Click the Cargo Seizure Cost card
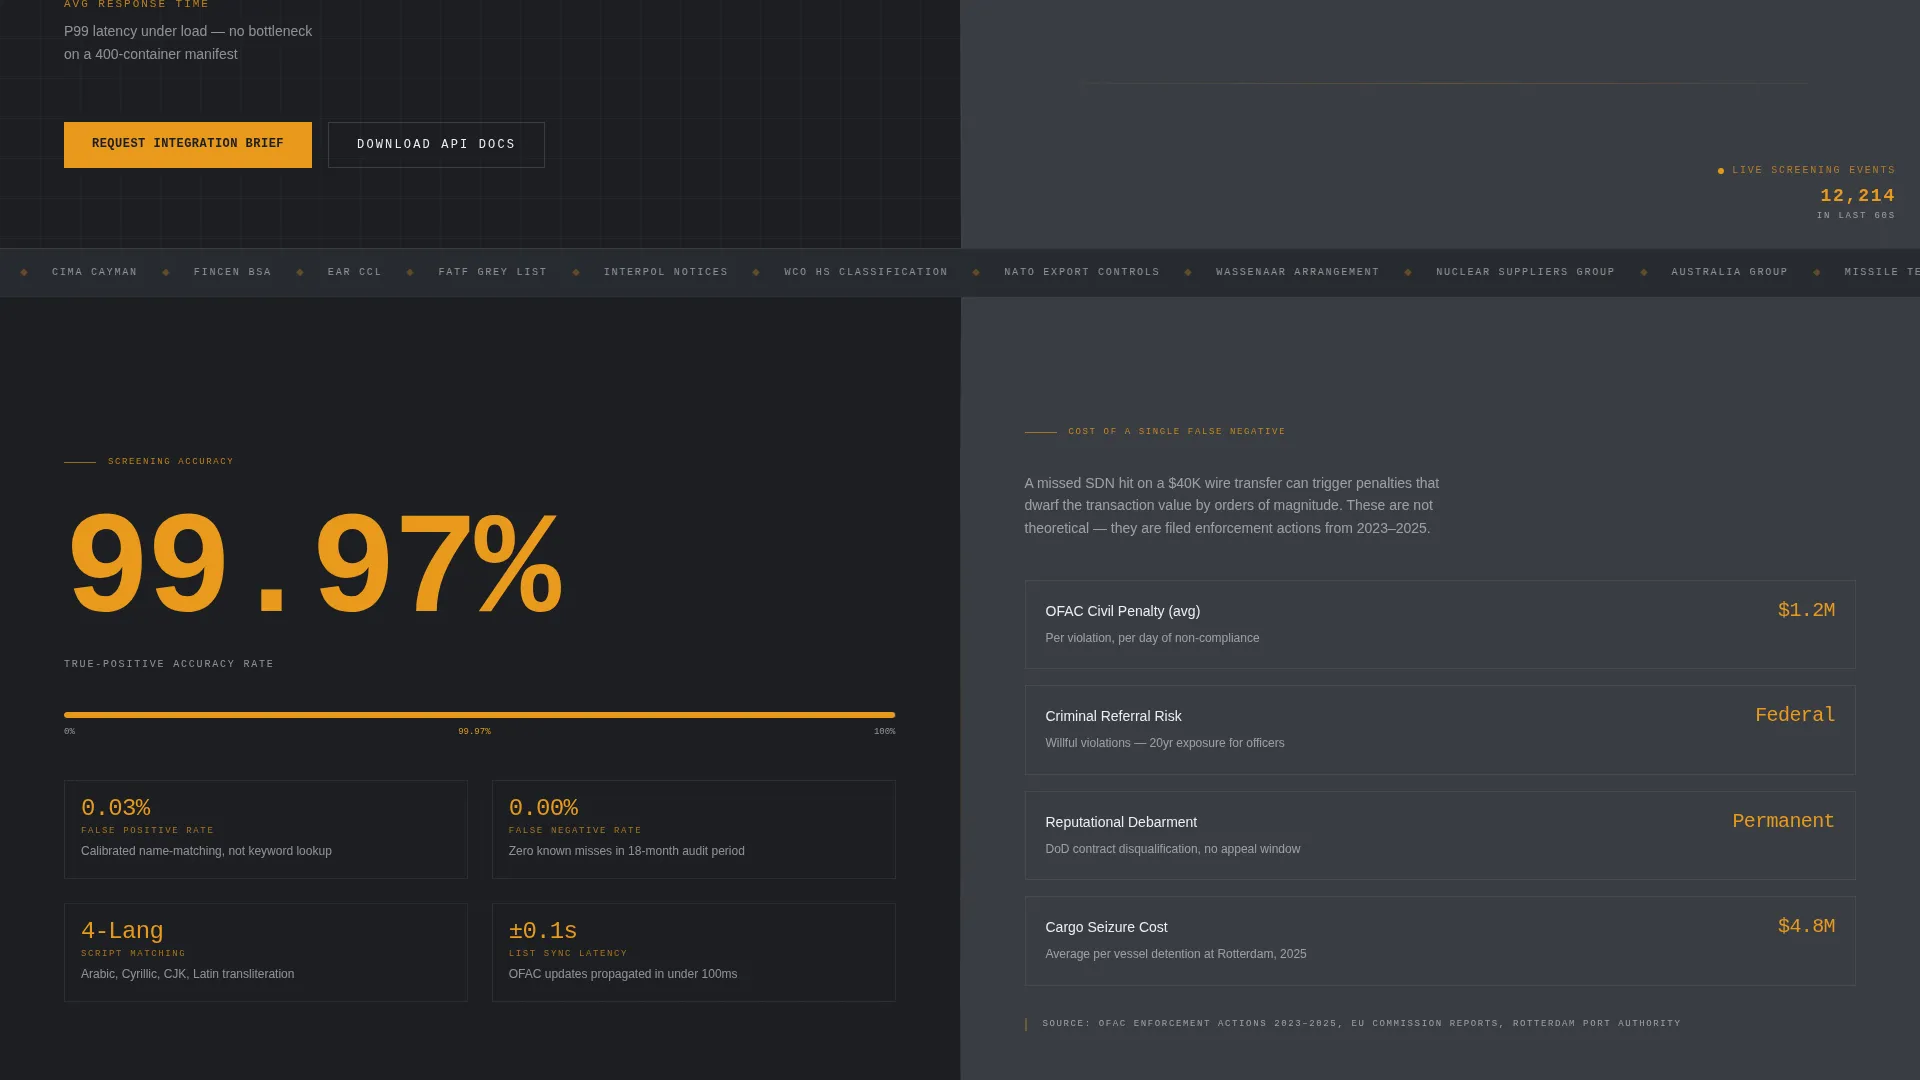The width and height of the screenshot is (1920, 1080). (1440, 941)
